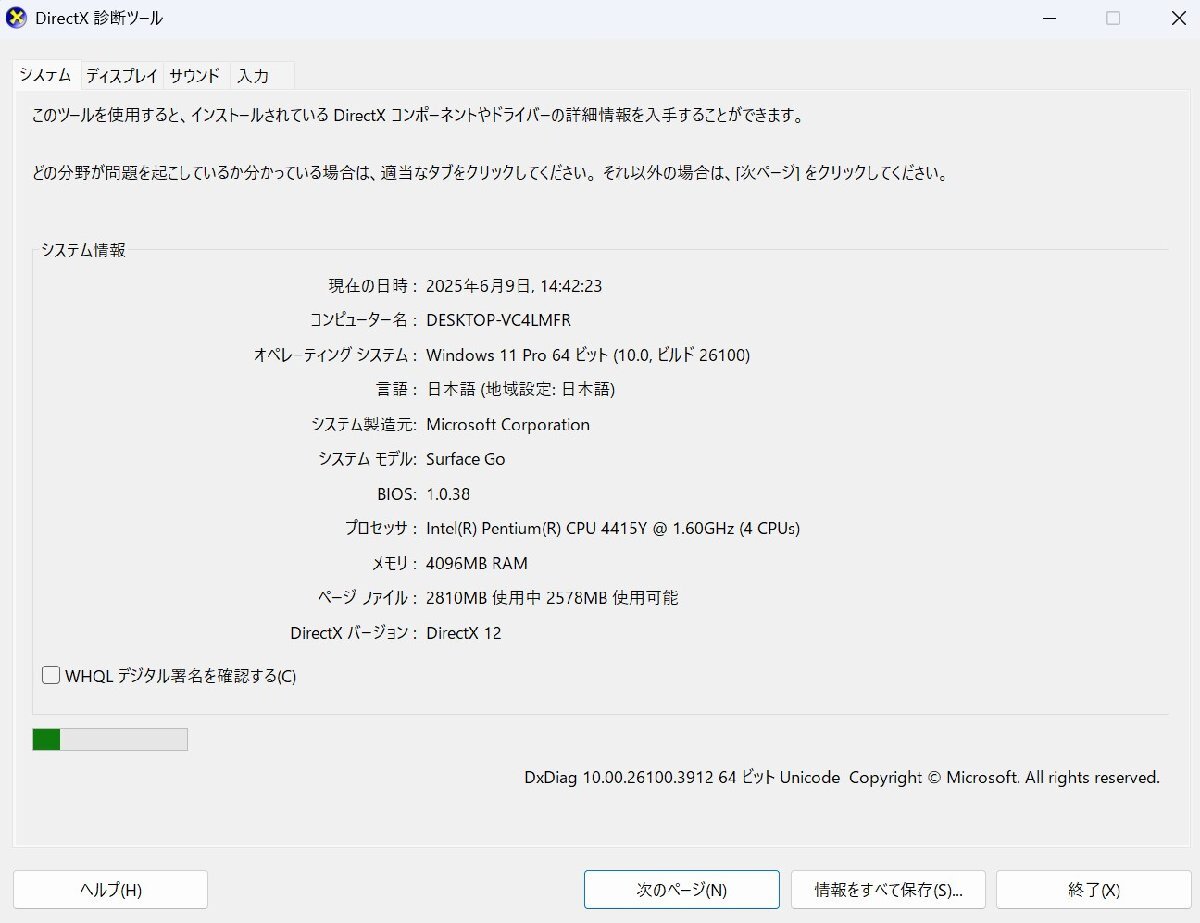Click the Windows 11 Pro 64 ビット value

[x=588, y=355]
